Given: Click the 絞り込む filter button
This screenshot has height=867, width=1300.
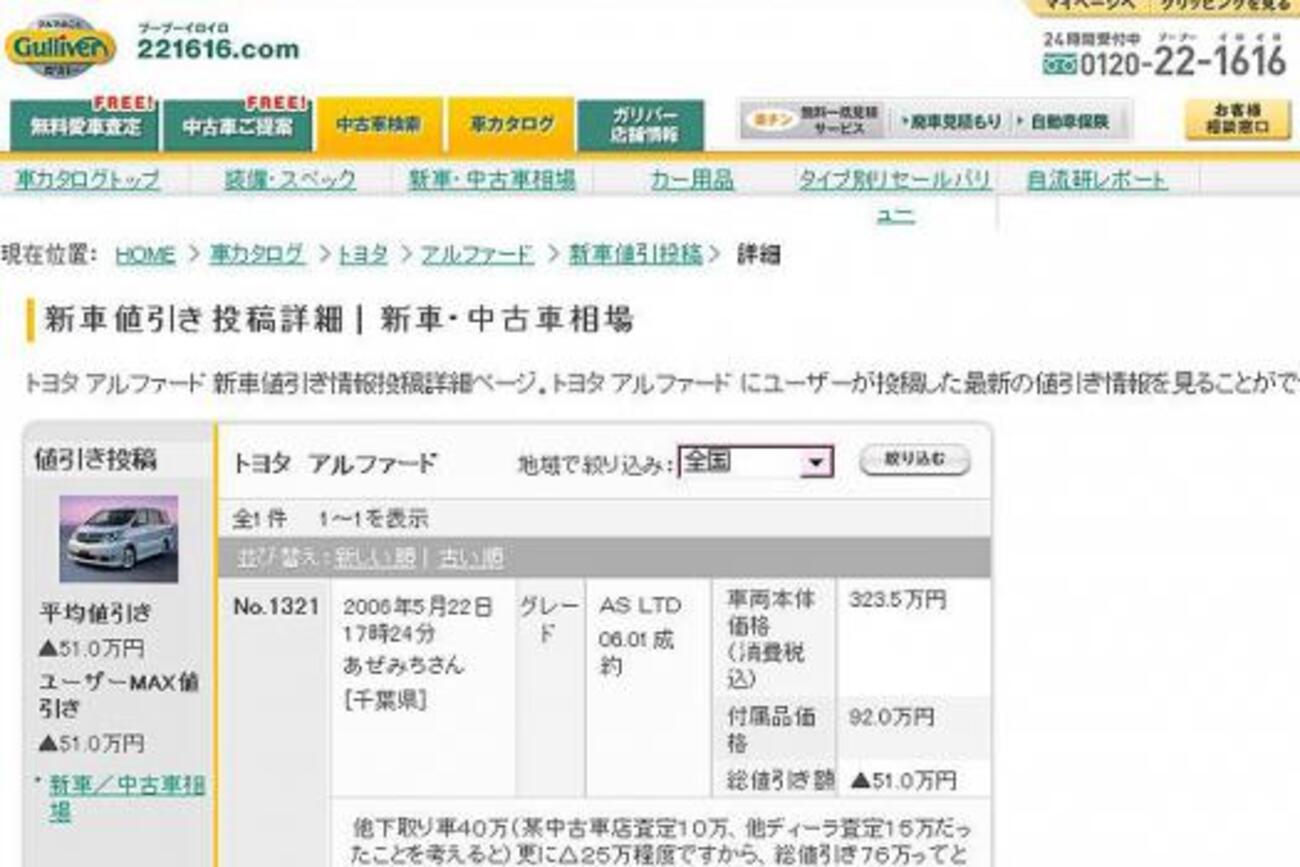Looking at the screenshot, I should pos(914,460).
